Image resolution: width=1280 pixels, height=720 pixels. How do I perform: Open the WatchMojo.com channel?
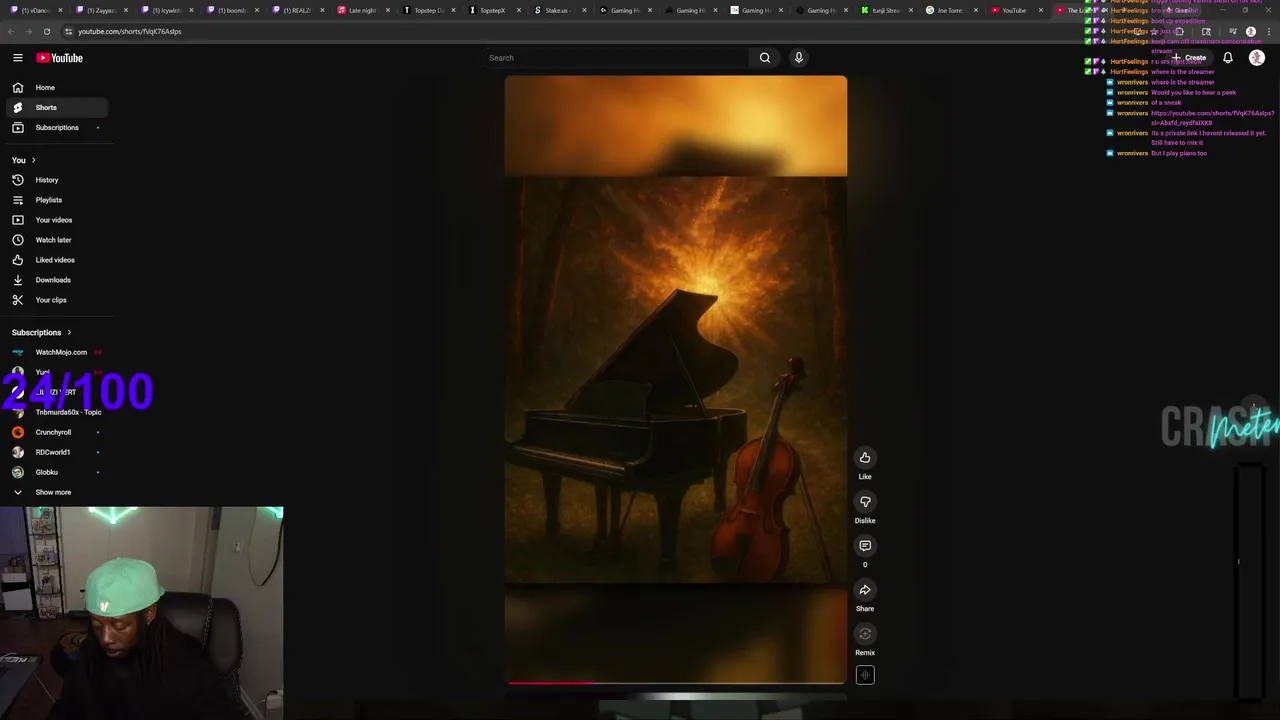(x=56, y=352)
